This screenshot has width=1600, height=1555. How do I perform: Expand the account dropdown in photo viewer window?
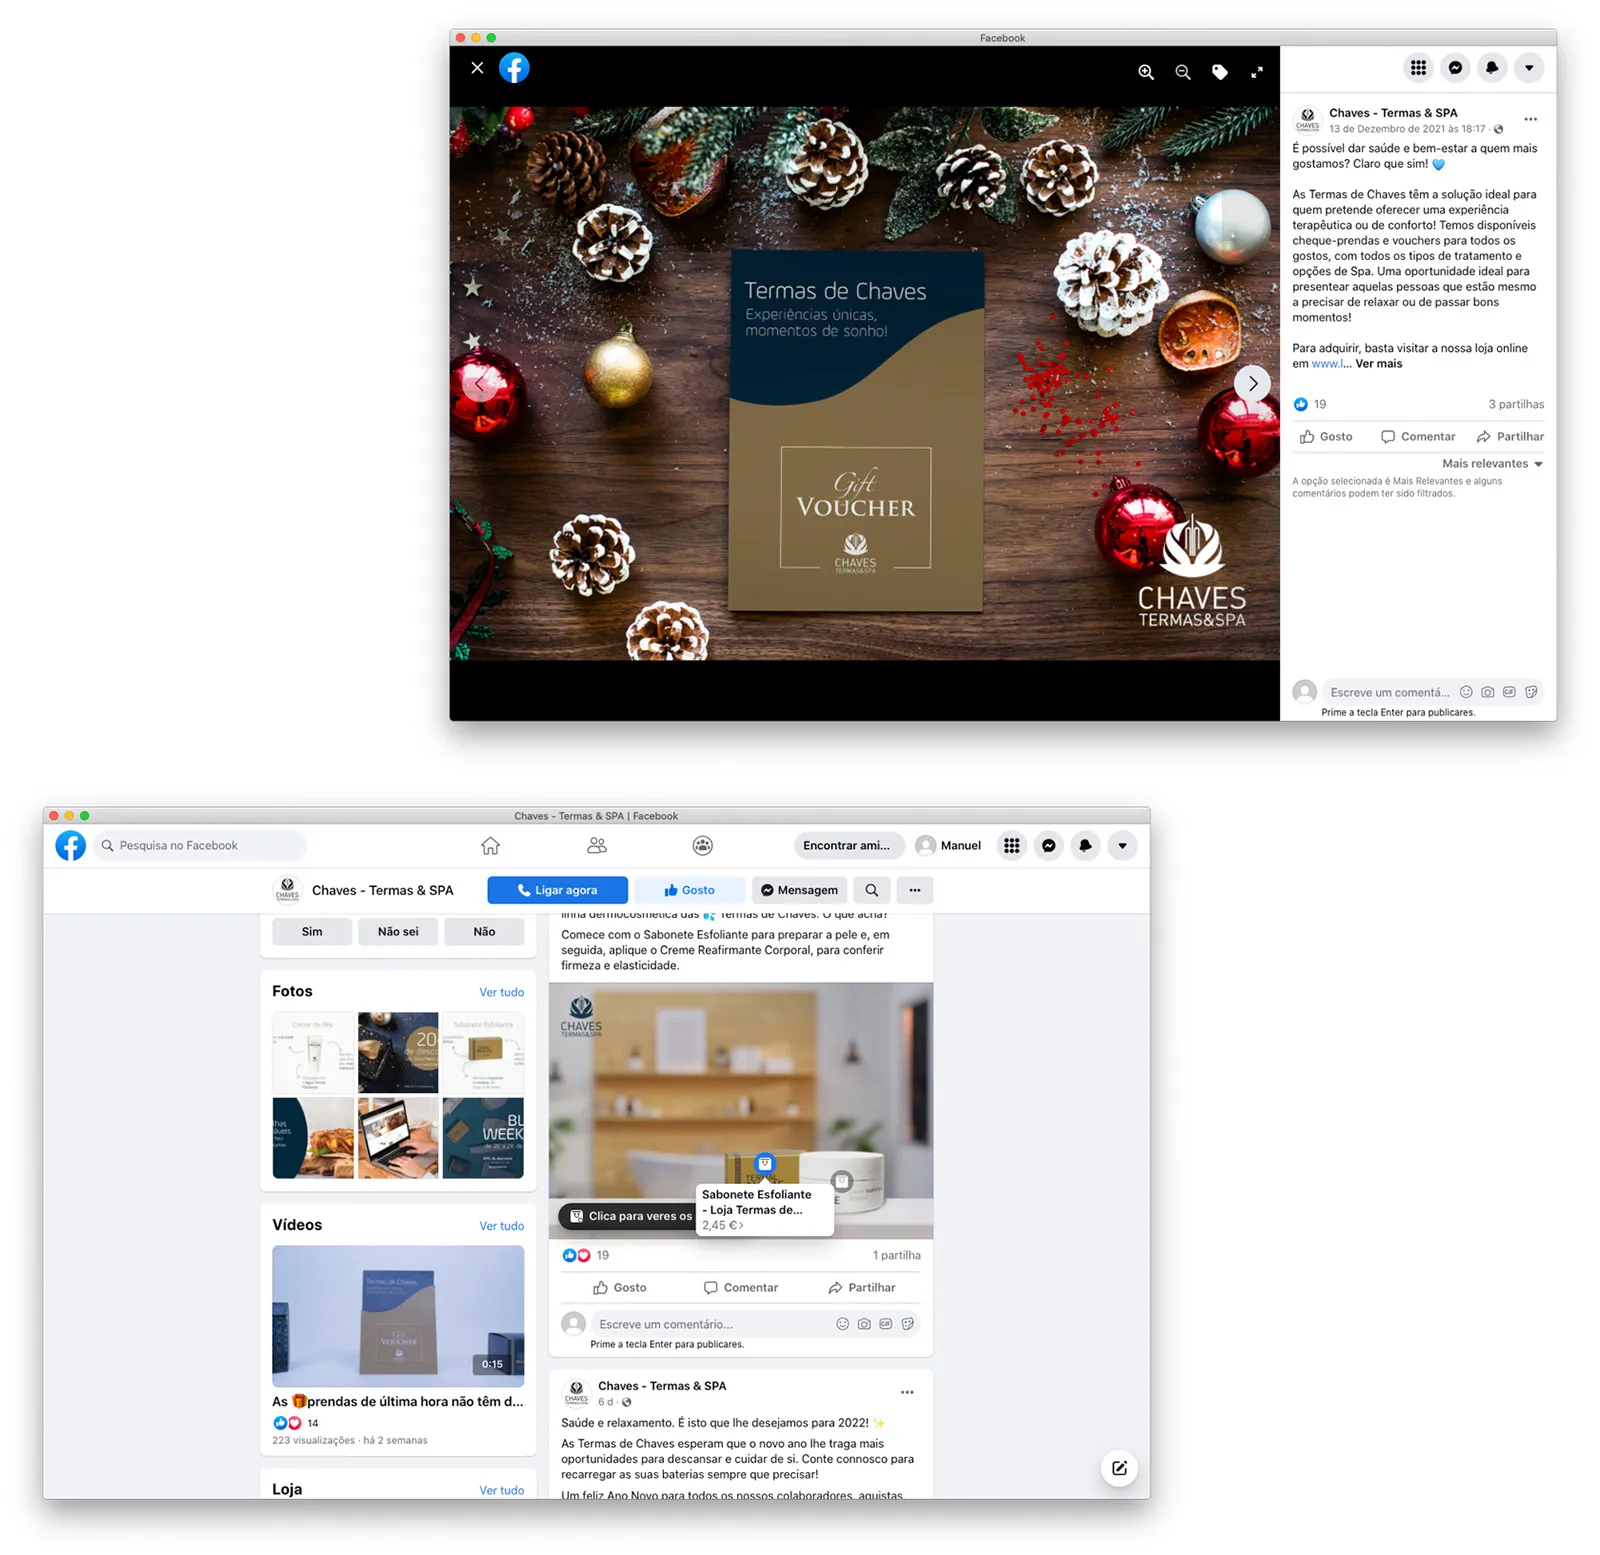(x=1529, y=68)
